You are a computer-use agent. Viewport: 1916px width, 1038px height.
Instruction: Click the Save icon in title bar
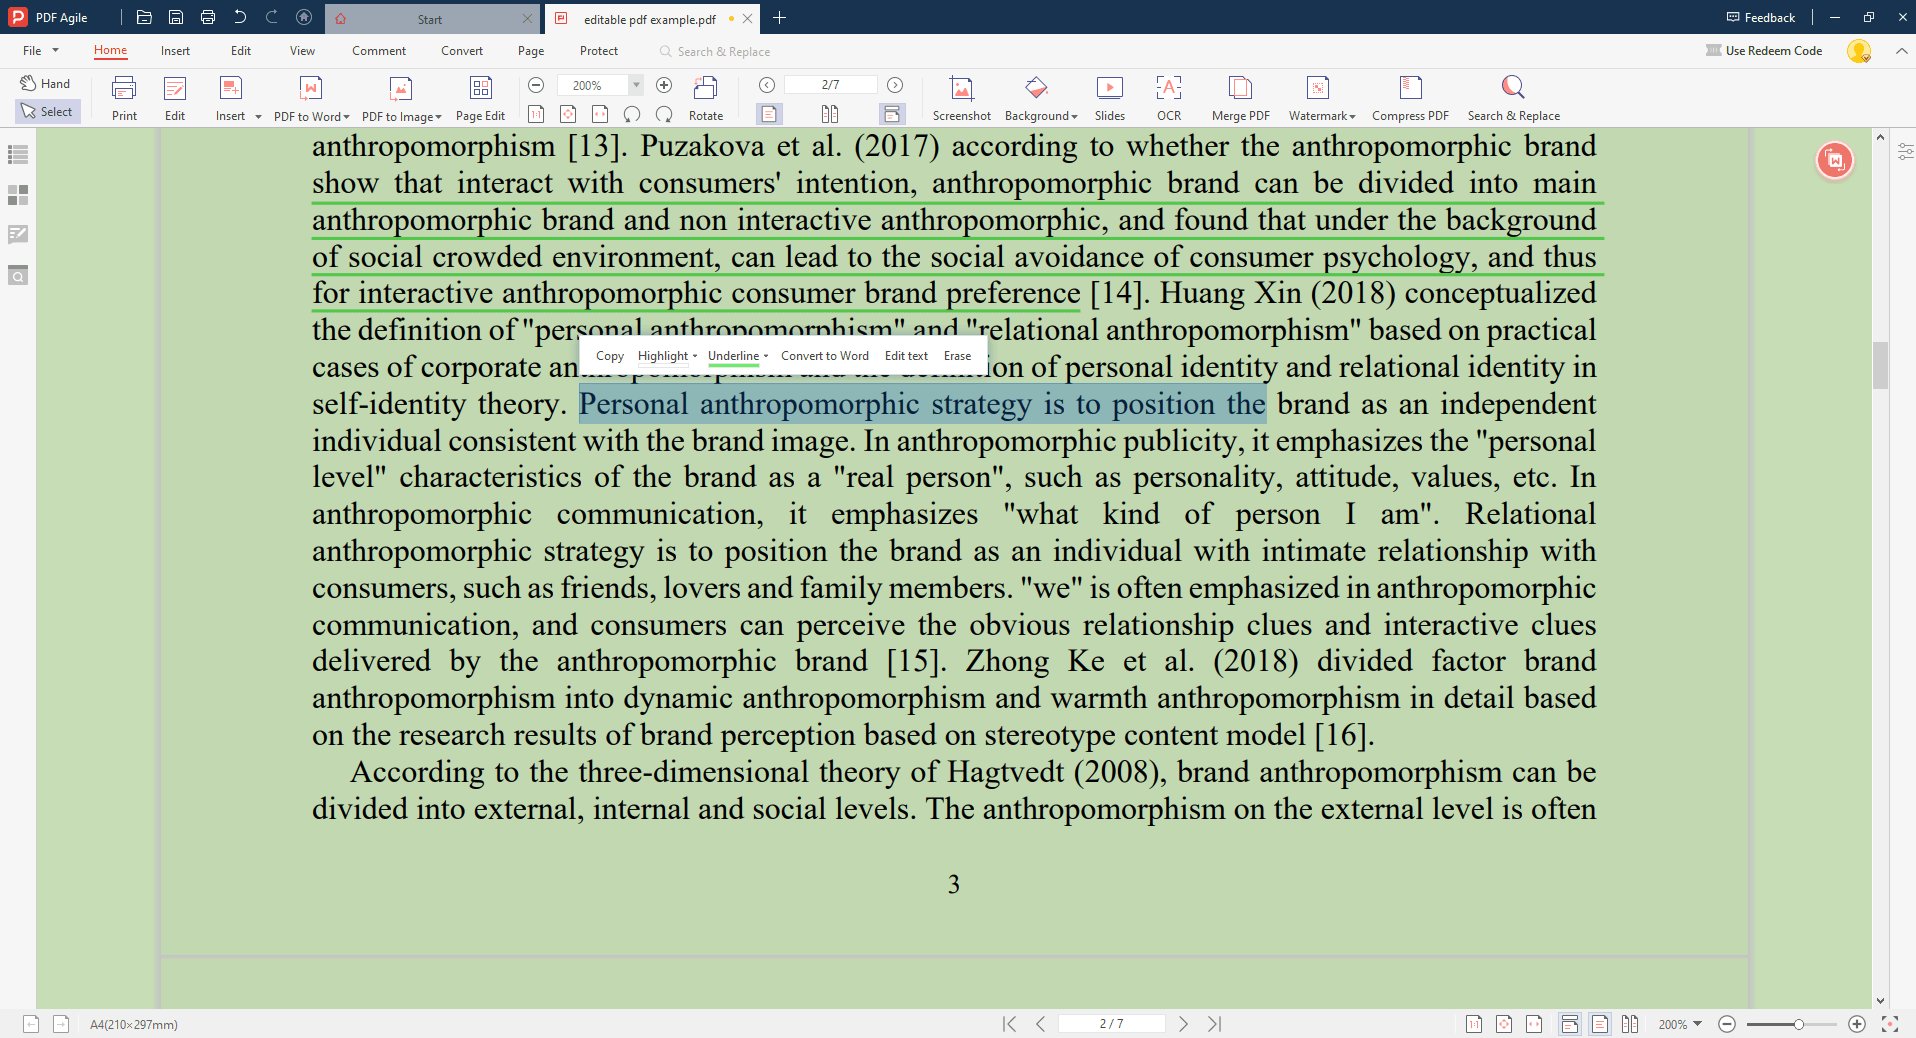coord(176,17)
